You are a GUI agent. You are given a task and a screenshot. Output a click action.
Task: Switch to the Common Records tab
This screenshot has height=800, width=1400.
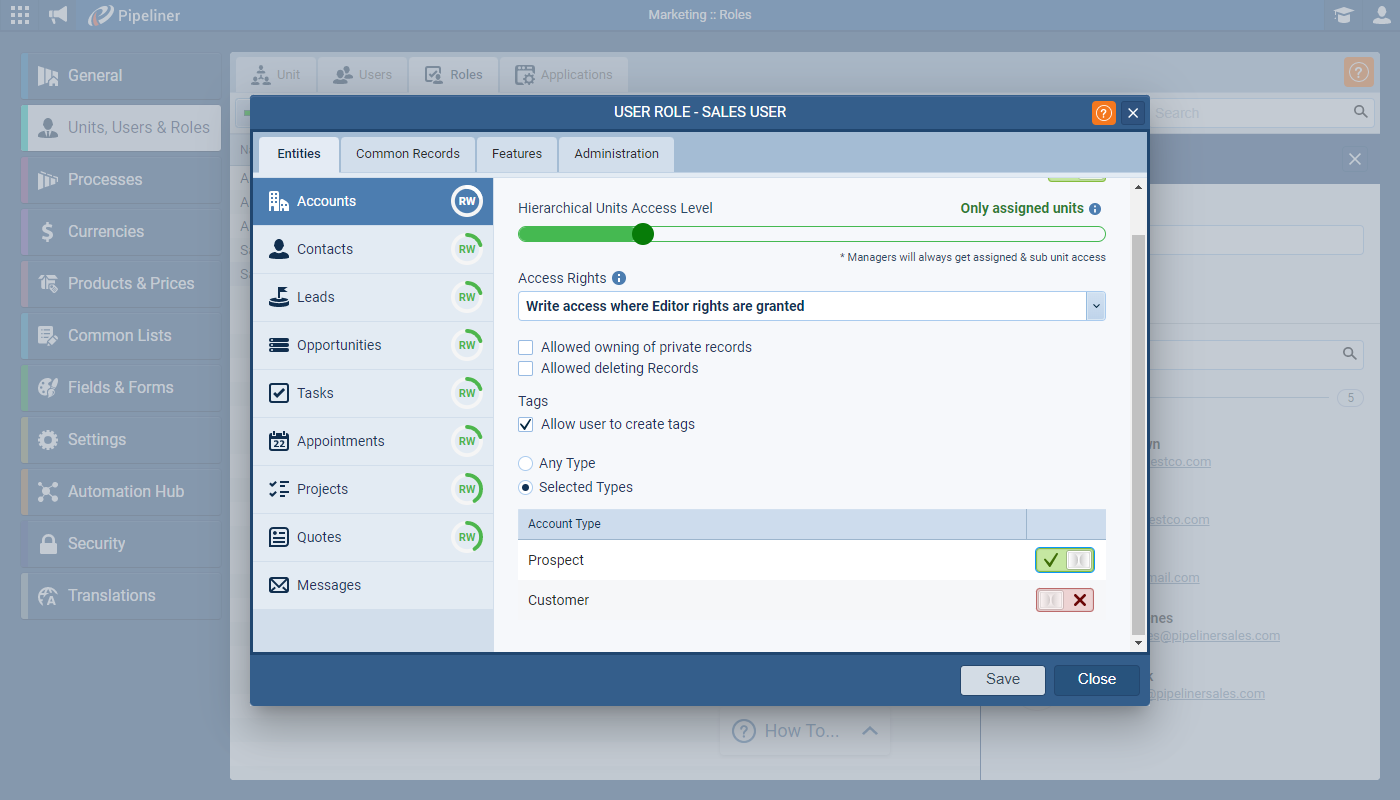tap(408, 154)
